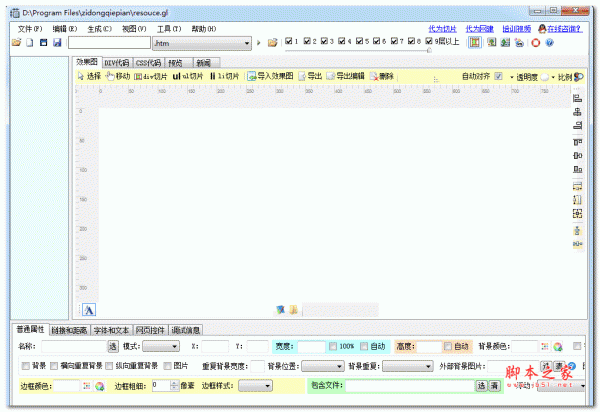This screenshot has height=412, width=600.
Task: Click the open folder icon in the top toolbar
Action: [x=16, y=44]
